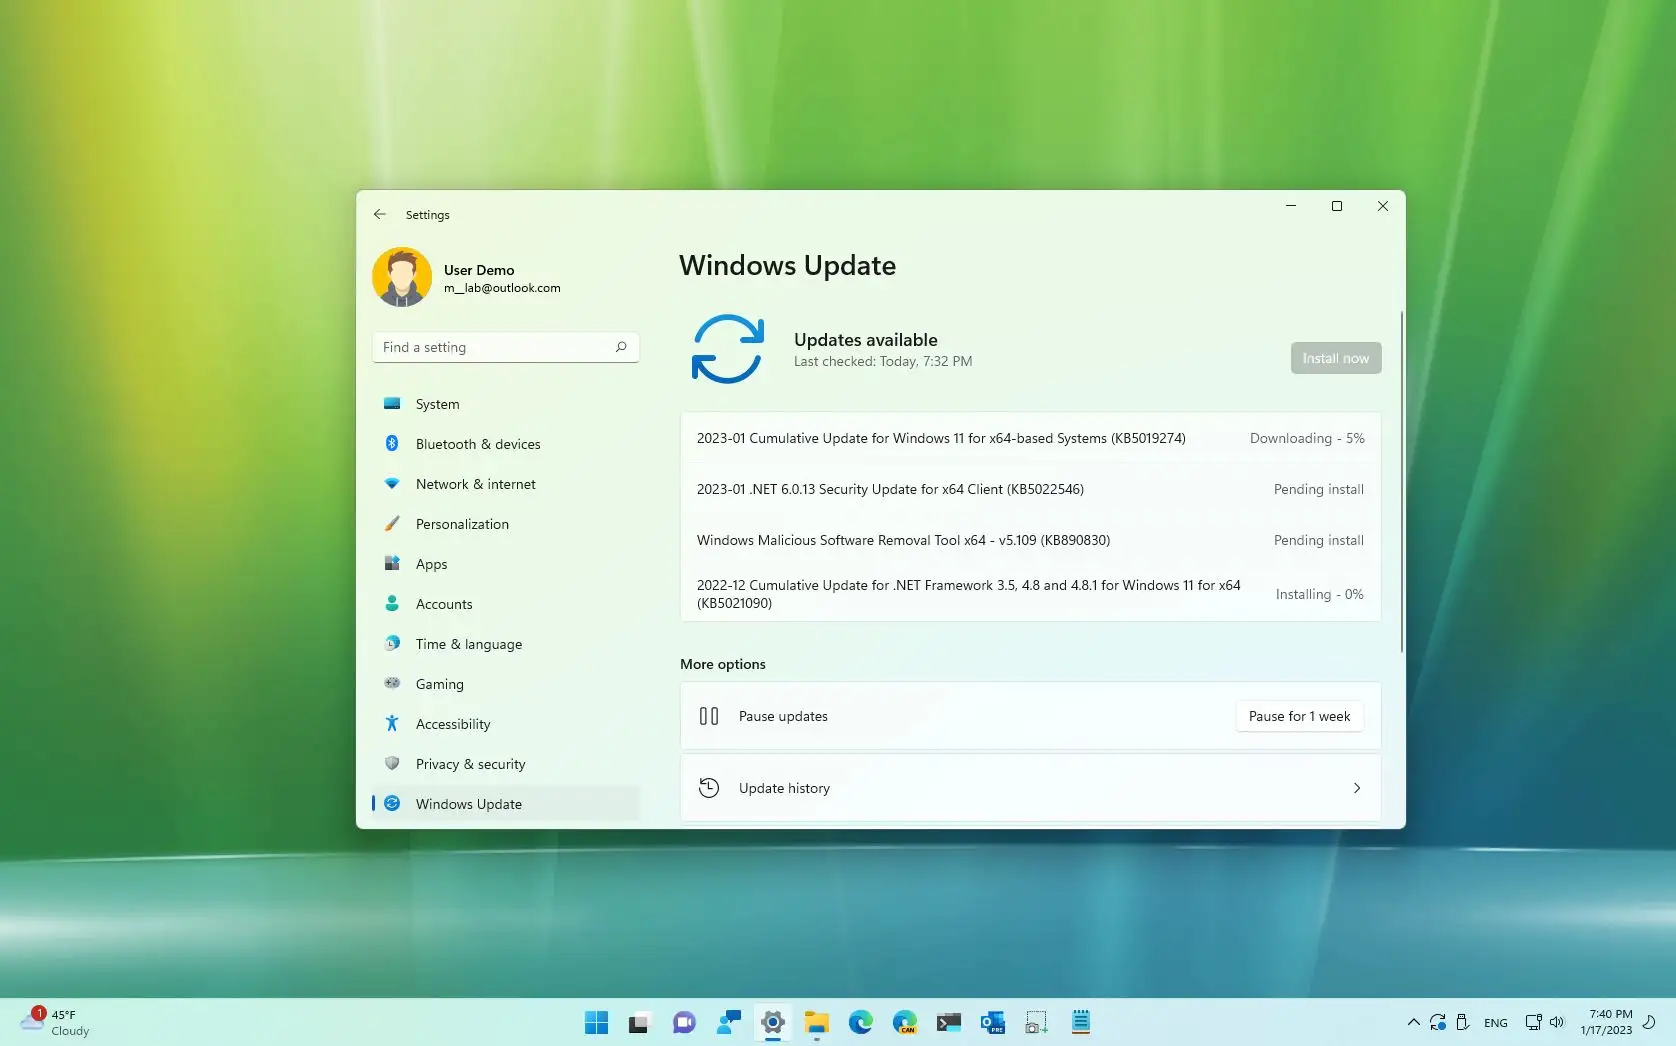The height and width of the screenshot is (1046, 1676).
Task: Select Windows Update in the sidebar
Action: (x=505, y=804)
